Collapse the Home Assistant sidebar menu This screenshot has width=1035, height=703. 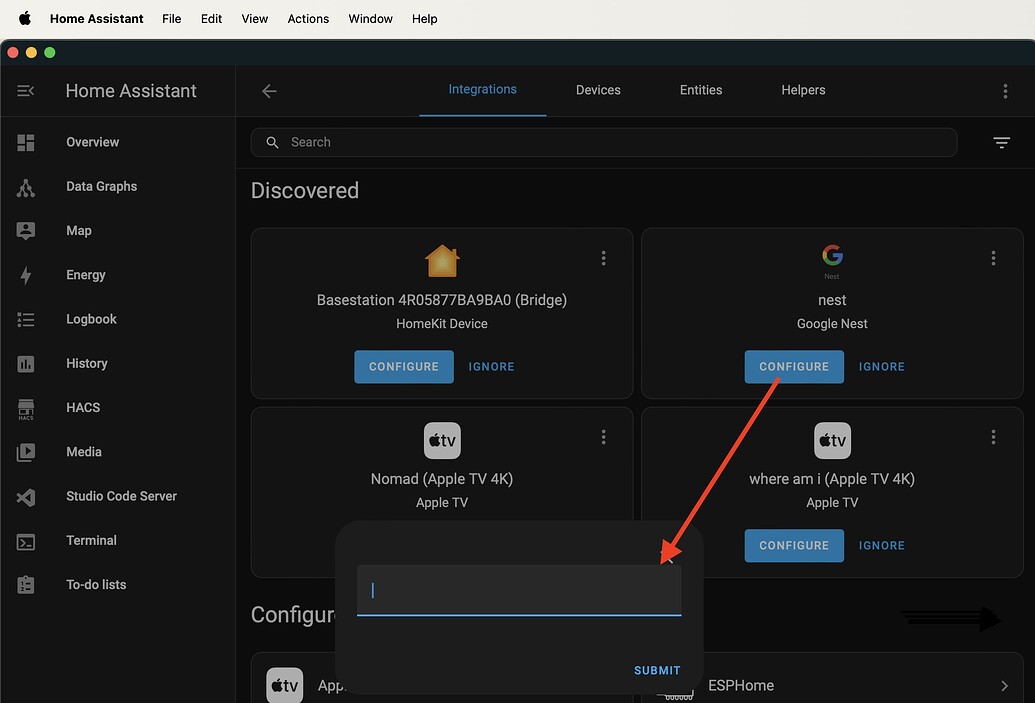click(x=26, y=91)
